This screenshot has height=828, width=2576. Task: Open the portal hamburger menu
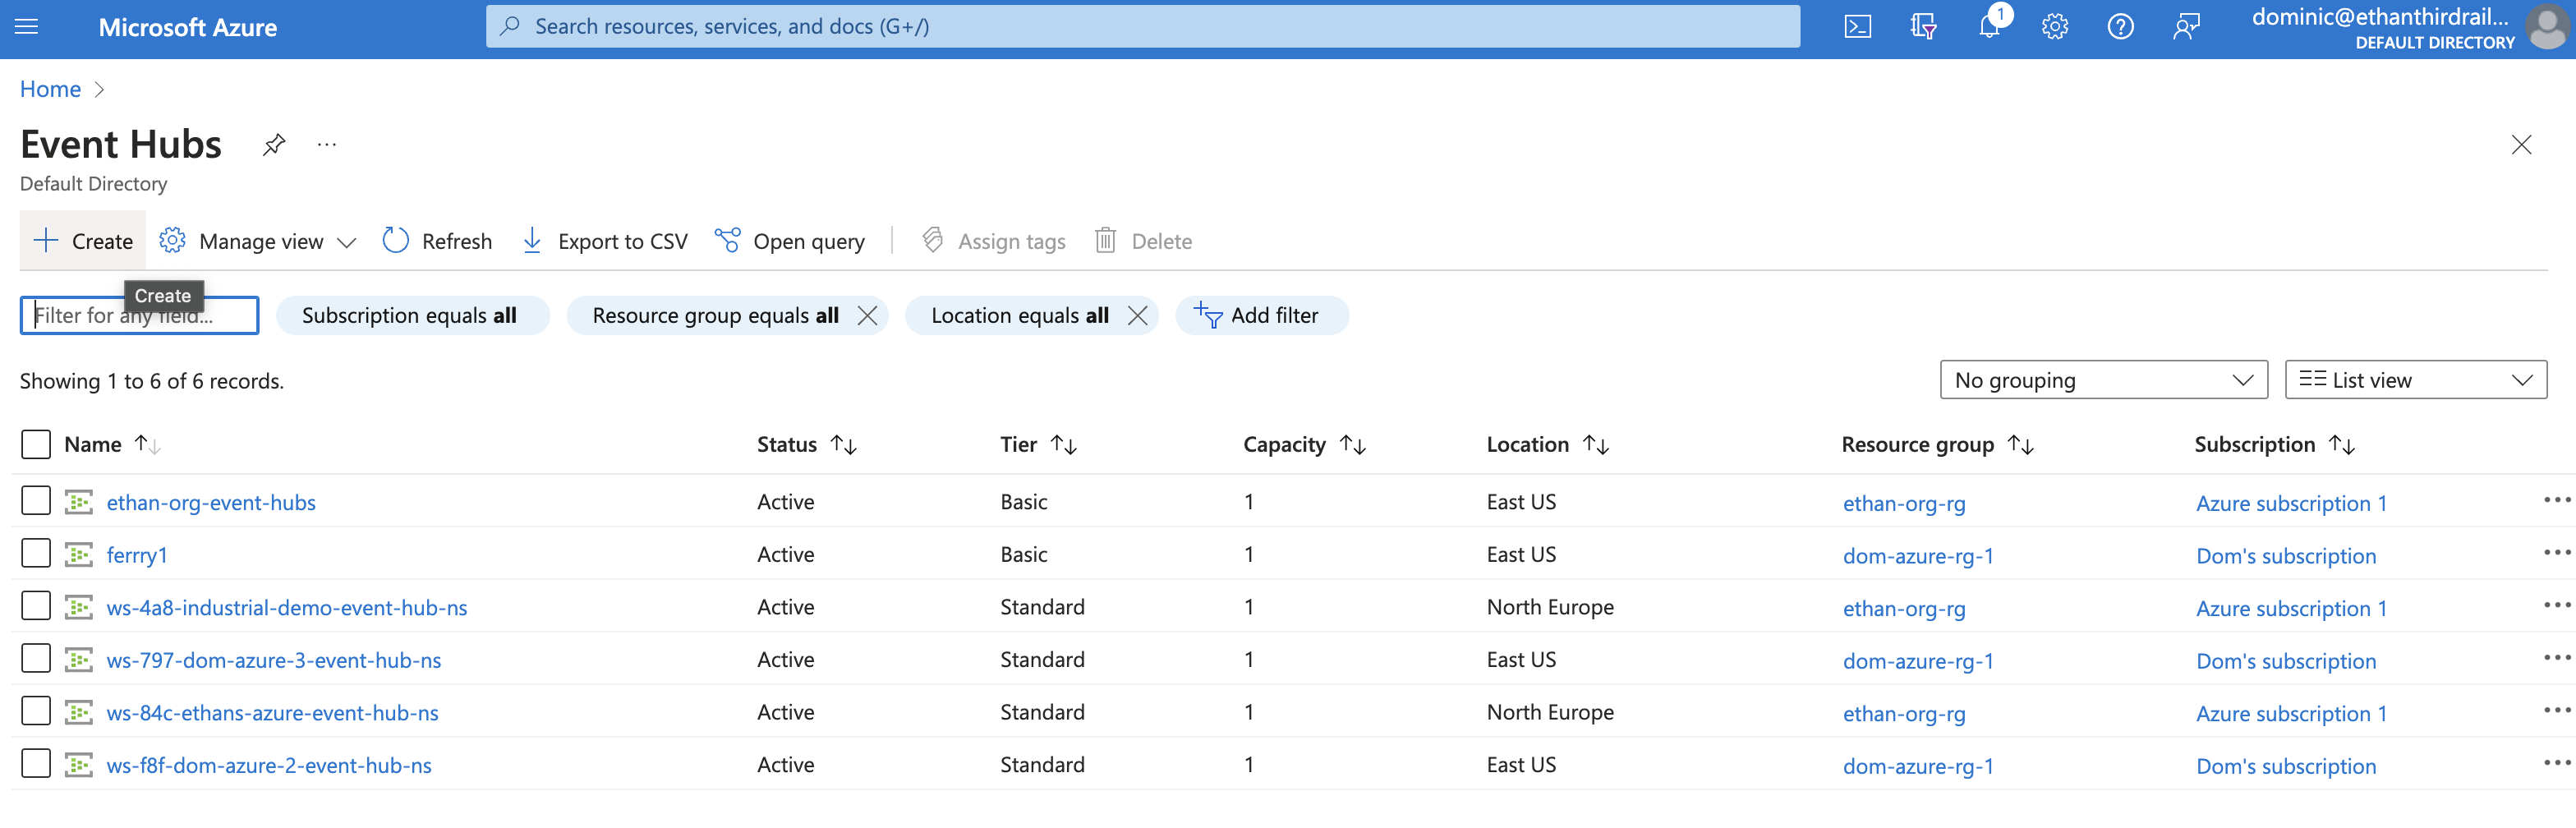(26, 27)
